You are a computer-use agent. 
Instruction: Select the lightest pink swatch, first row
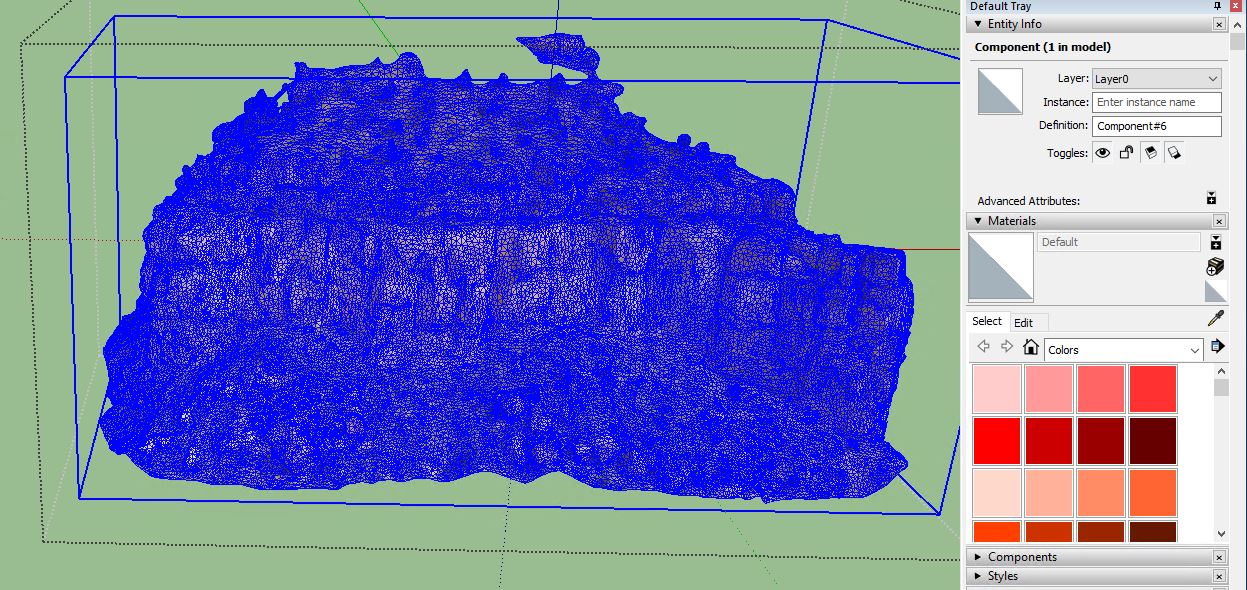[x=996, y=389]
